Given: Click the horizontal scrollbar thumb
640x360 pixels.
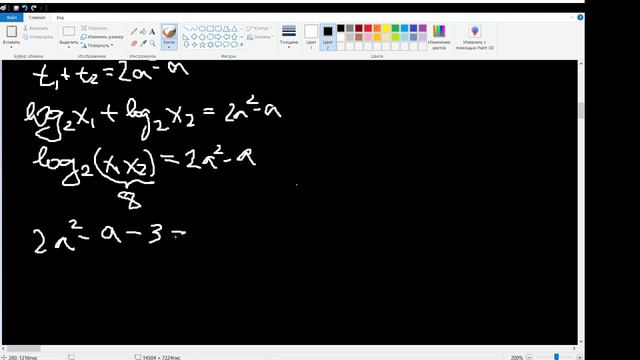Looking at the screenshot, I should pyautogui.click(x=24, y=349).
